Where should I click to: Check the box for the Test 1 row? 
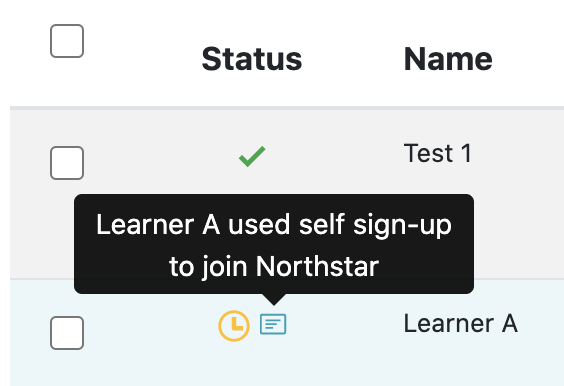[x=67, y=163]
